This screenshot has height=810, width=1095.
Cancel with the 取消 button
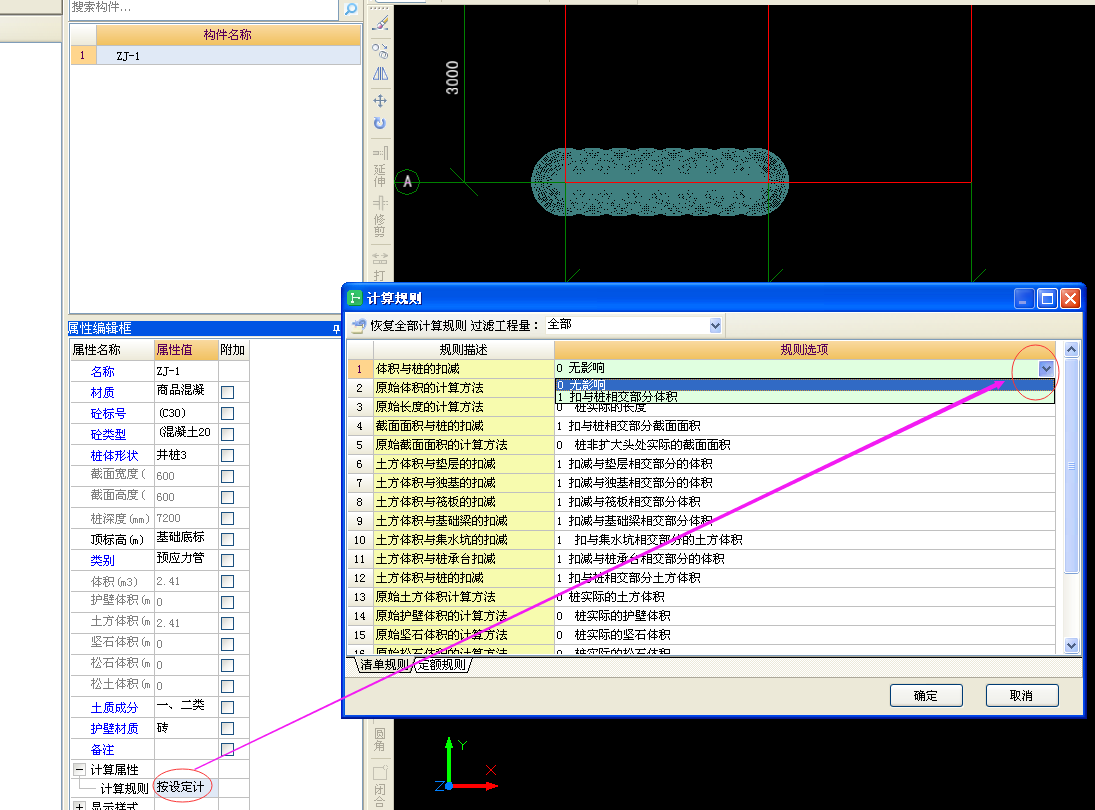pos(1022,695)
